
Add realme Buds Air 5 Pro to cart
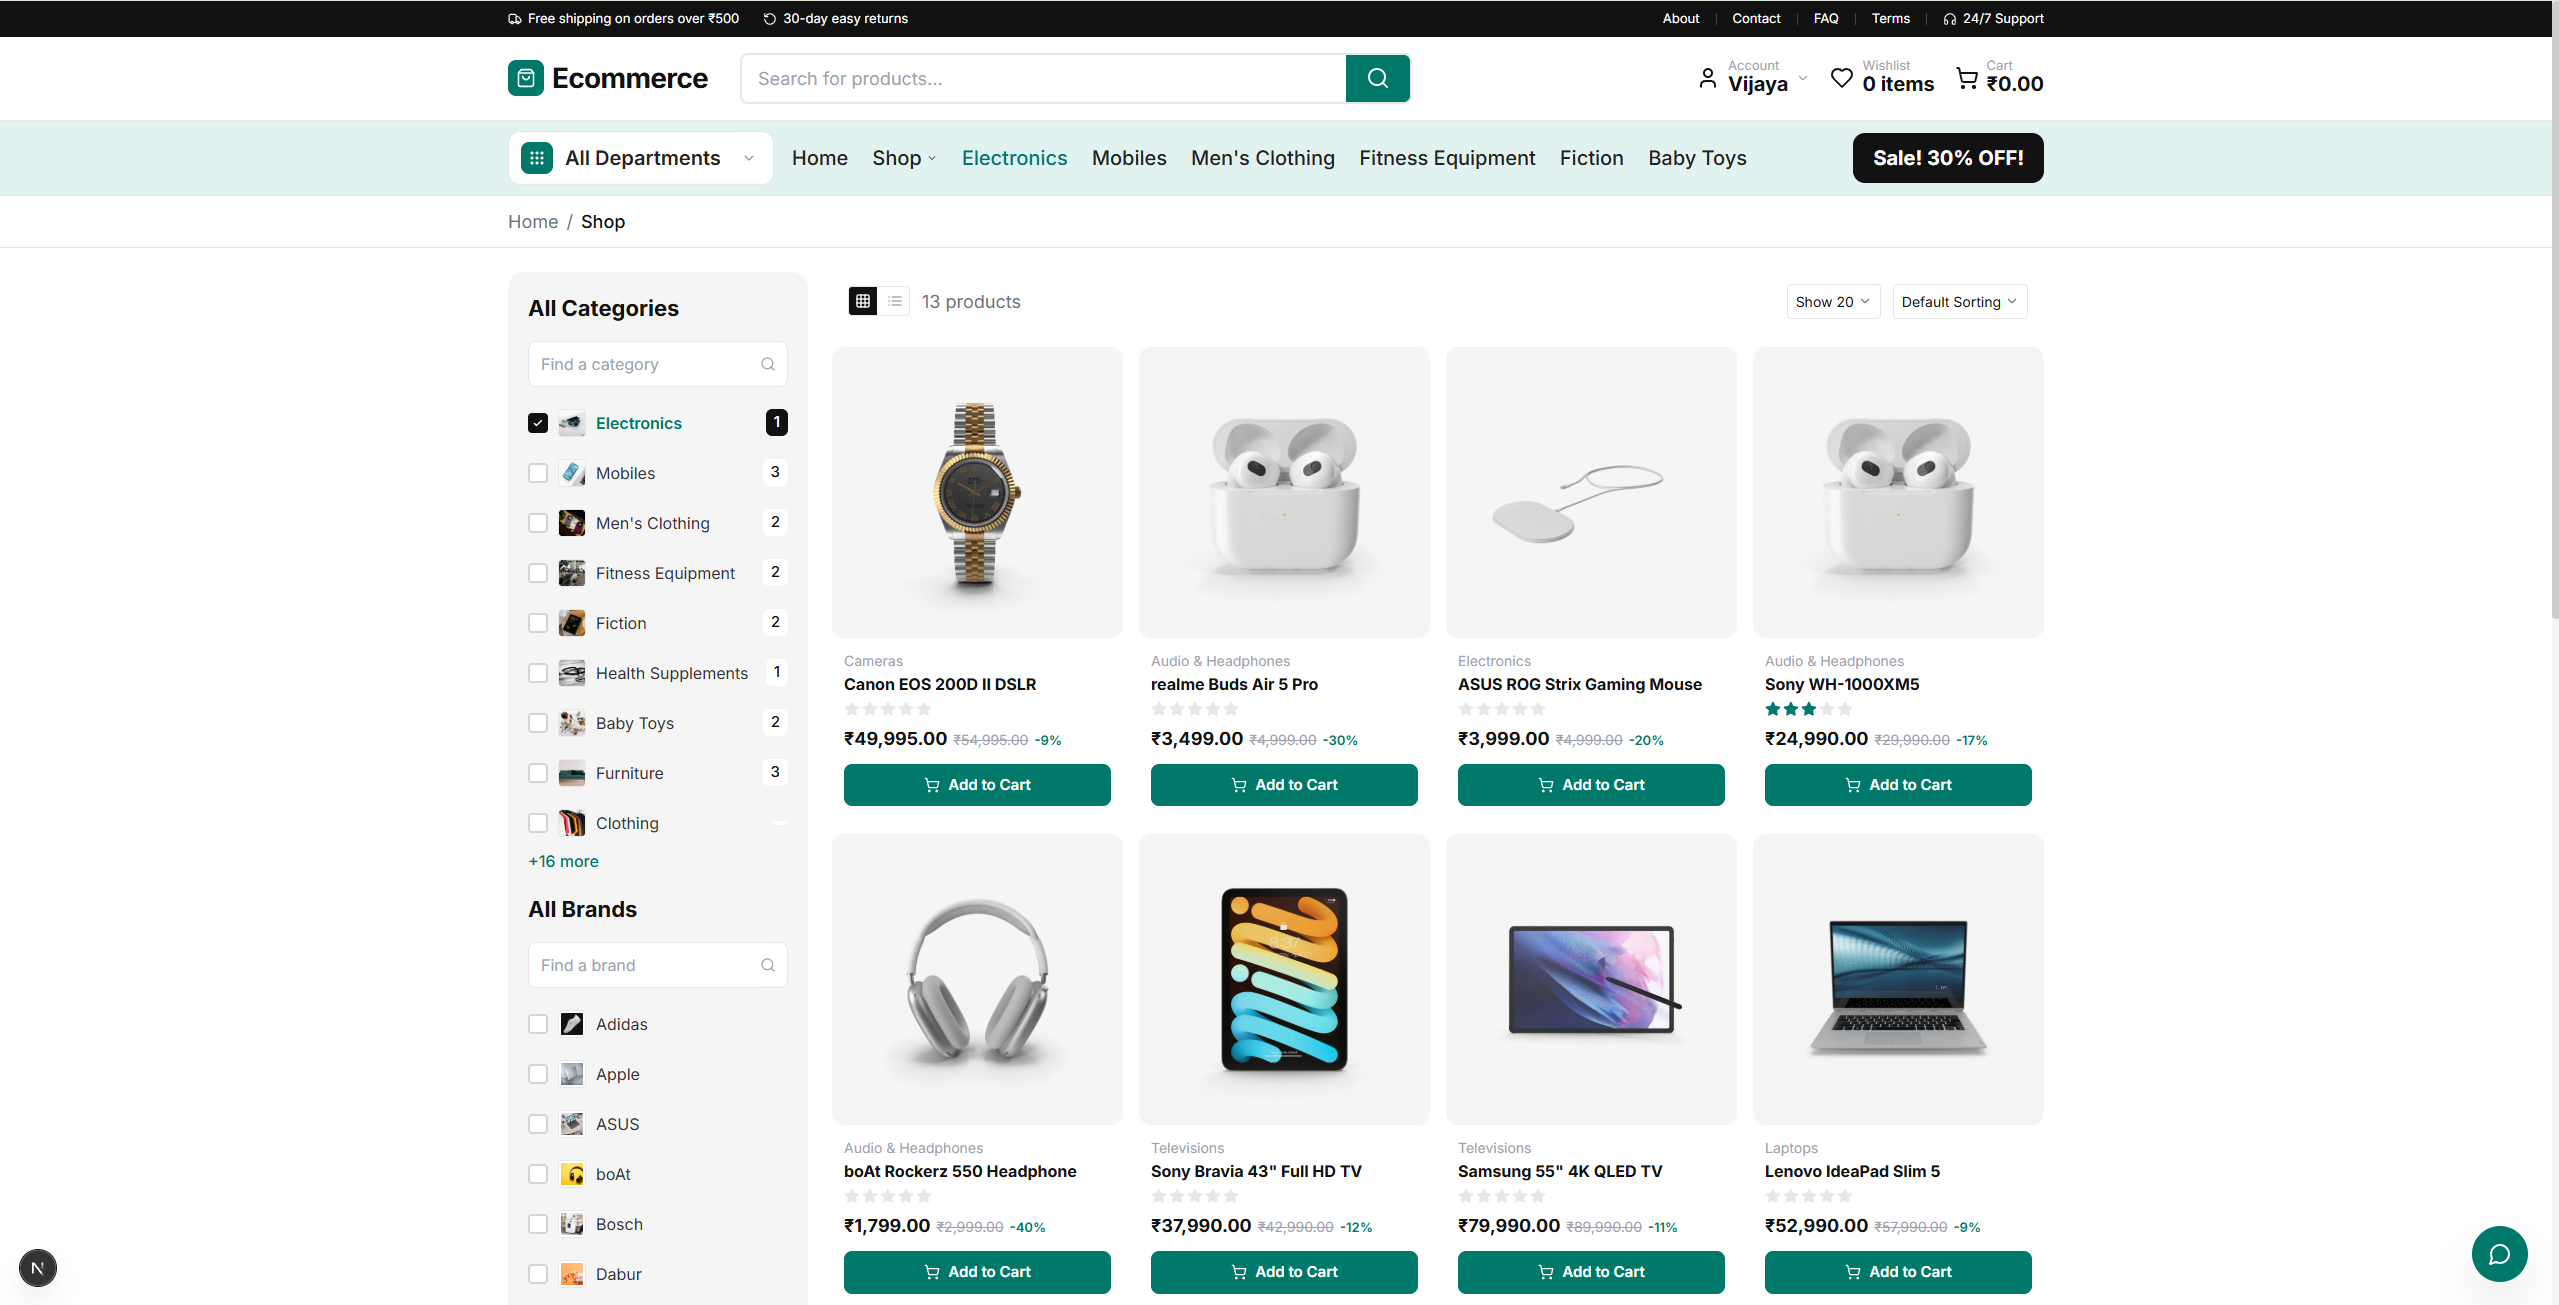(x=1284, y=785)
